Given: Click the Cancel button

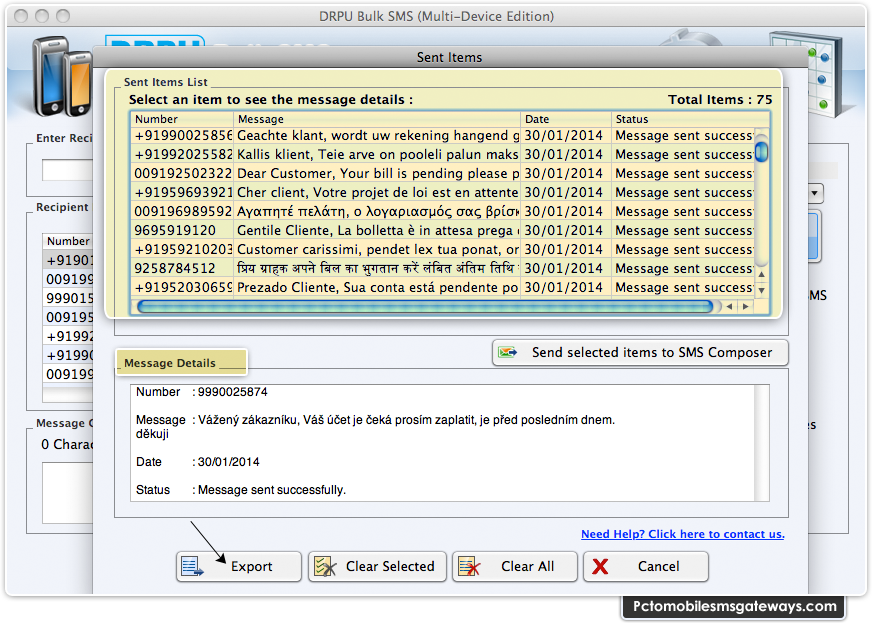Looking at the screenshot, I should 646,566.
